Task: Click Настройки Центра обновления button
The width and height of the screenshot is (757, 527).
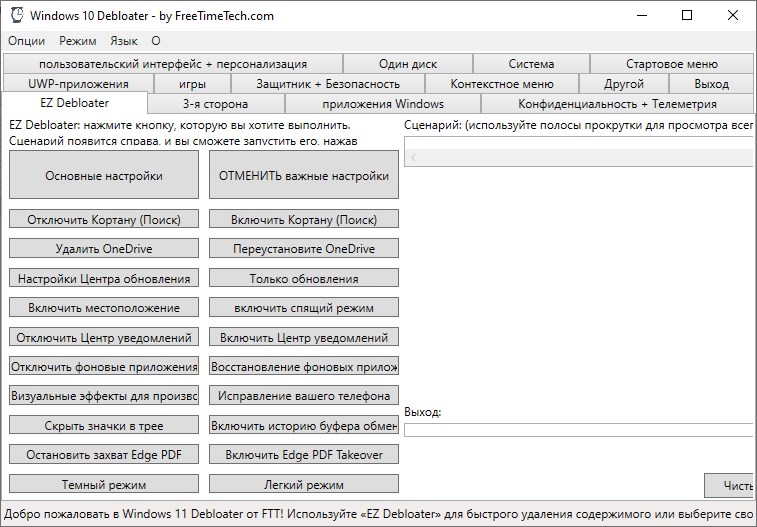Action: [x=104, y=277]
